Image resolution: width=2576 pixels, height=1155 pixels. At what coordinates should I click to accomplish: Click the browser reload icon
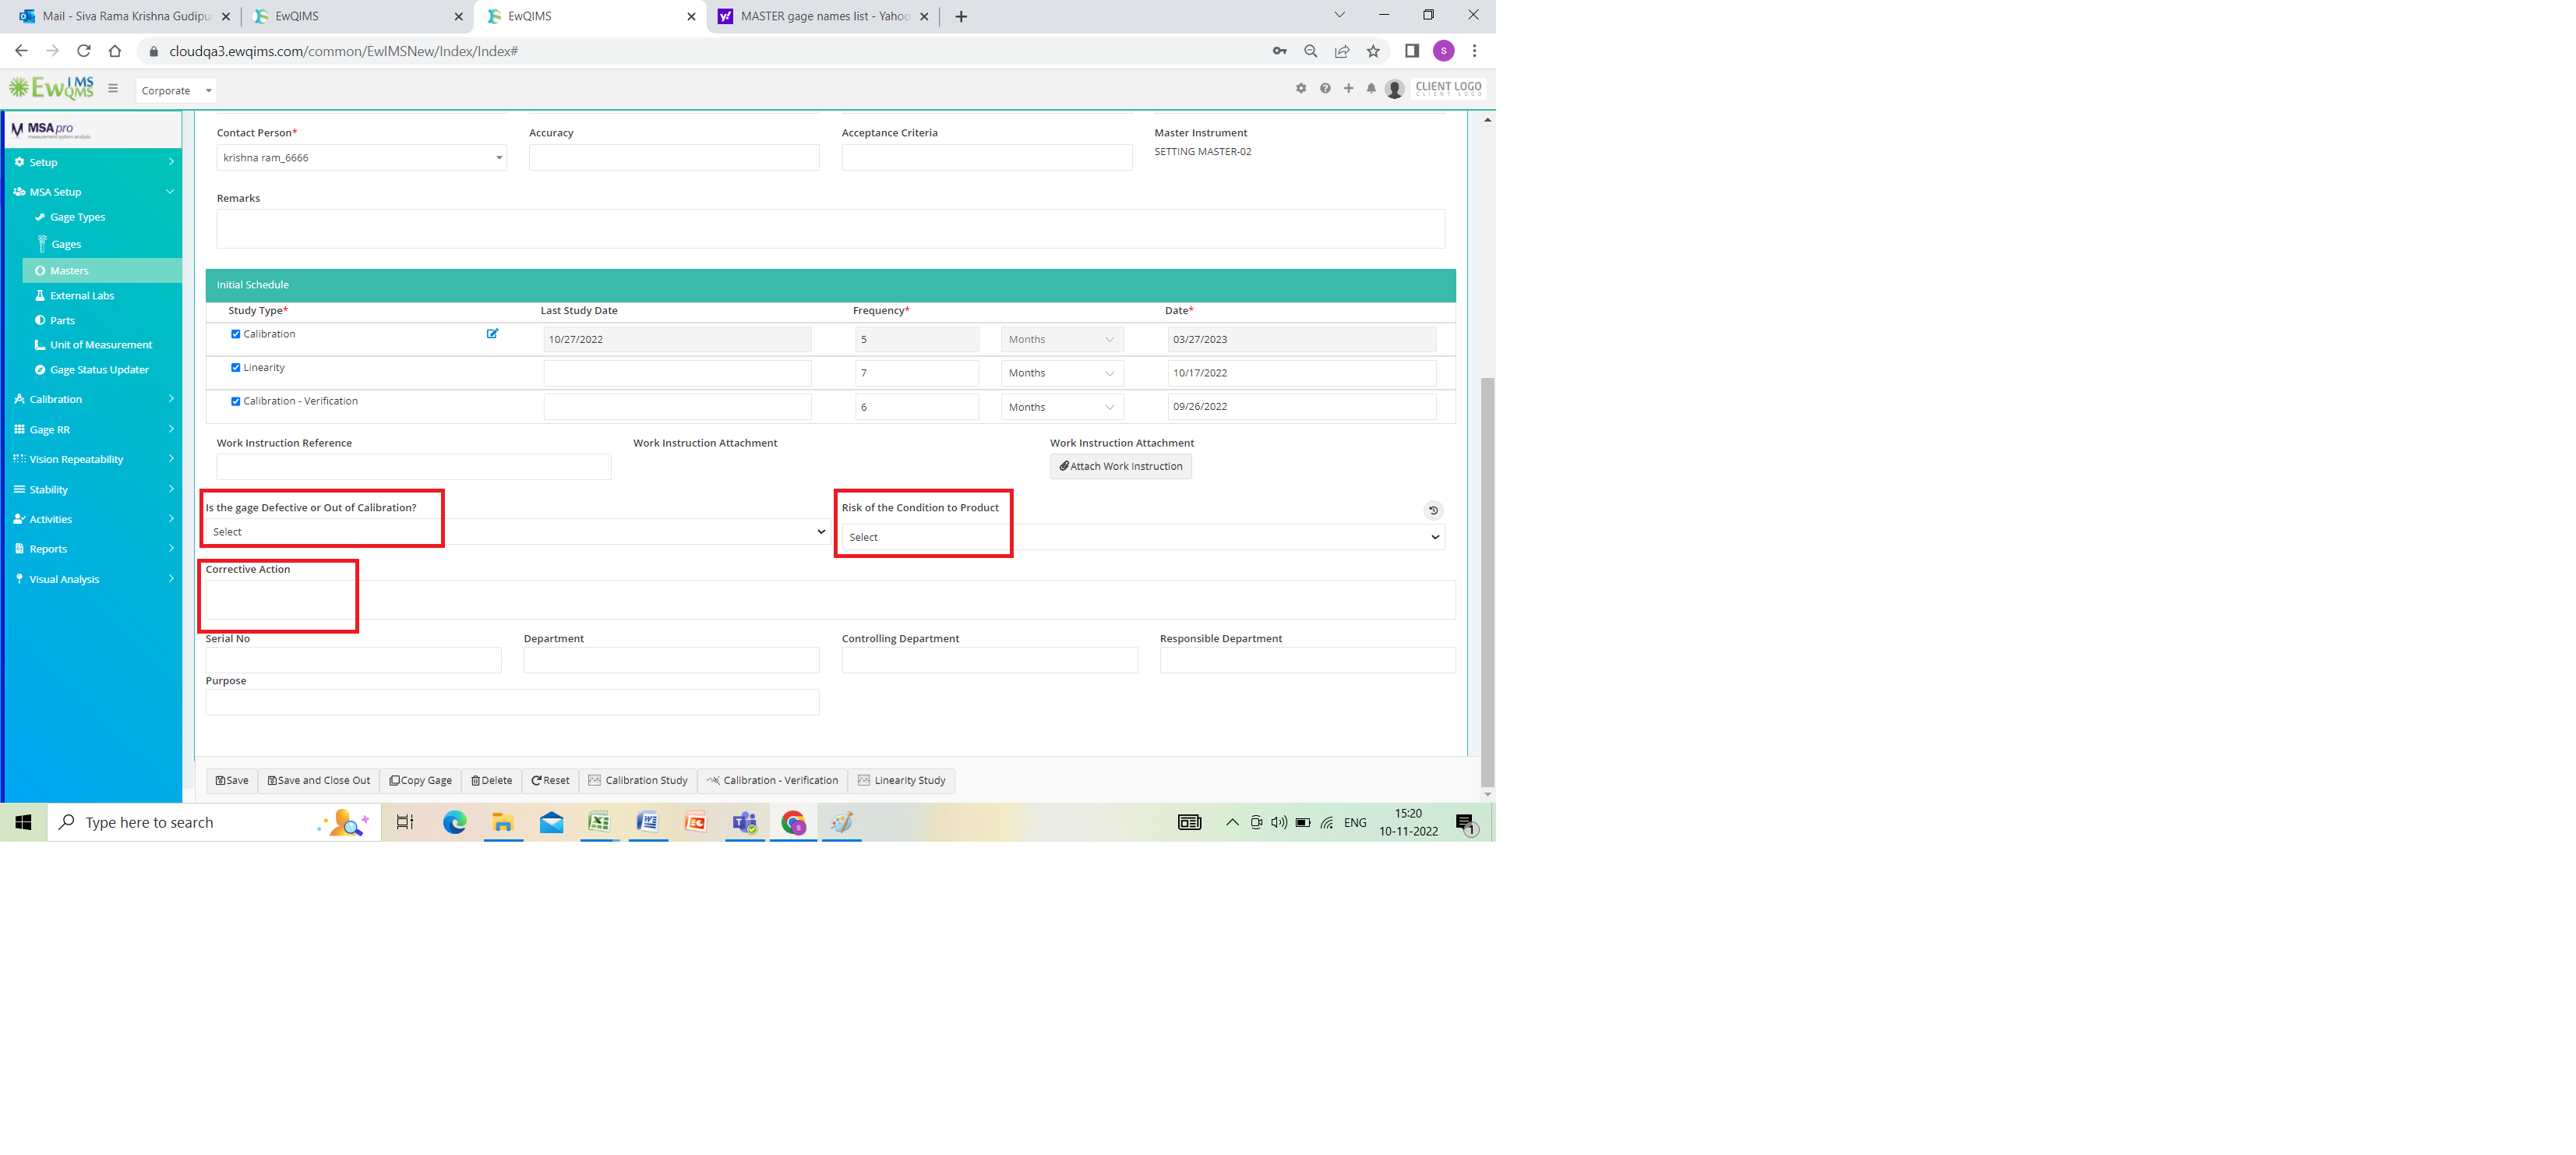pyautogui.click(x=84, y=51)
